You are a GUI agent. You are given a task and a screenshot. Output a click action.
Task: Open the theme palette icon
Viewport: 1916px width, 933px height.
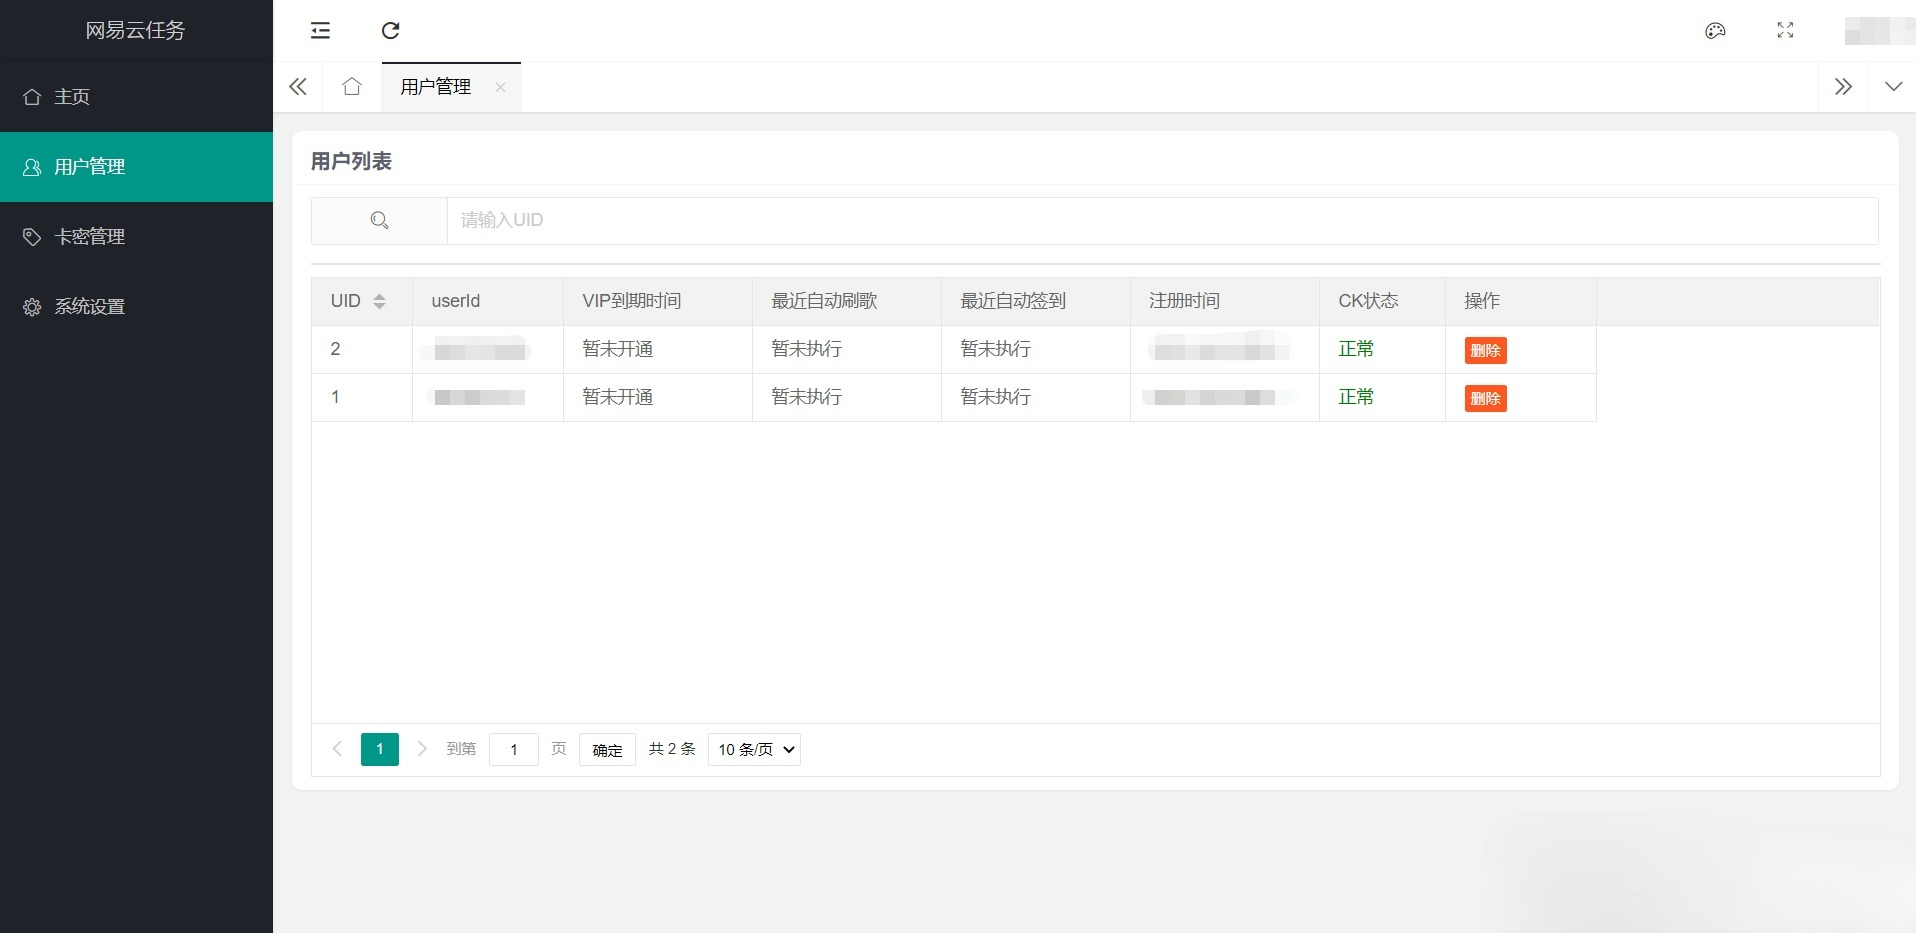1715,31
